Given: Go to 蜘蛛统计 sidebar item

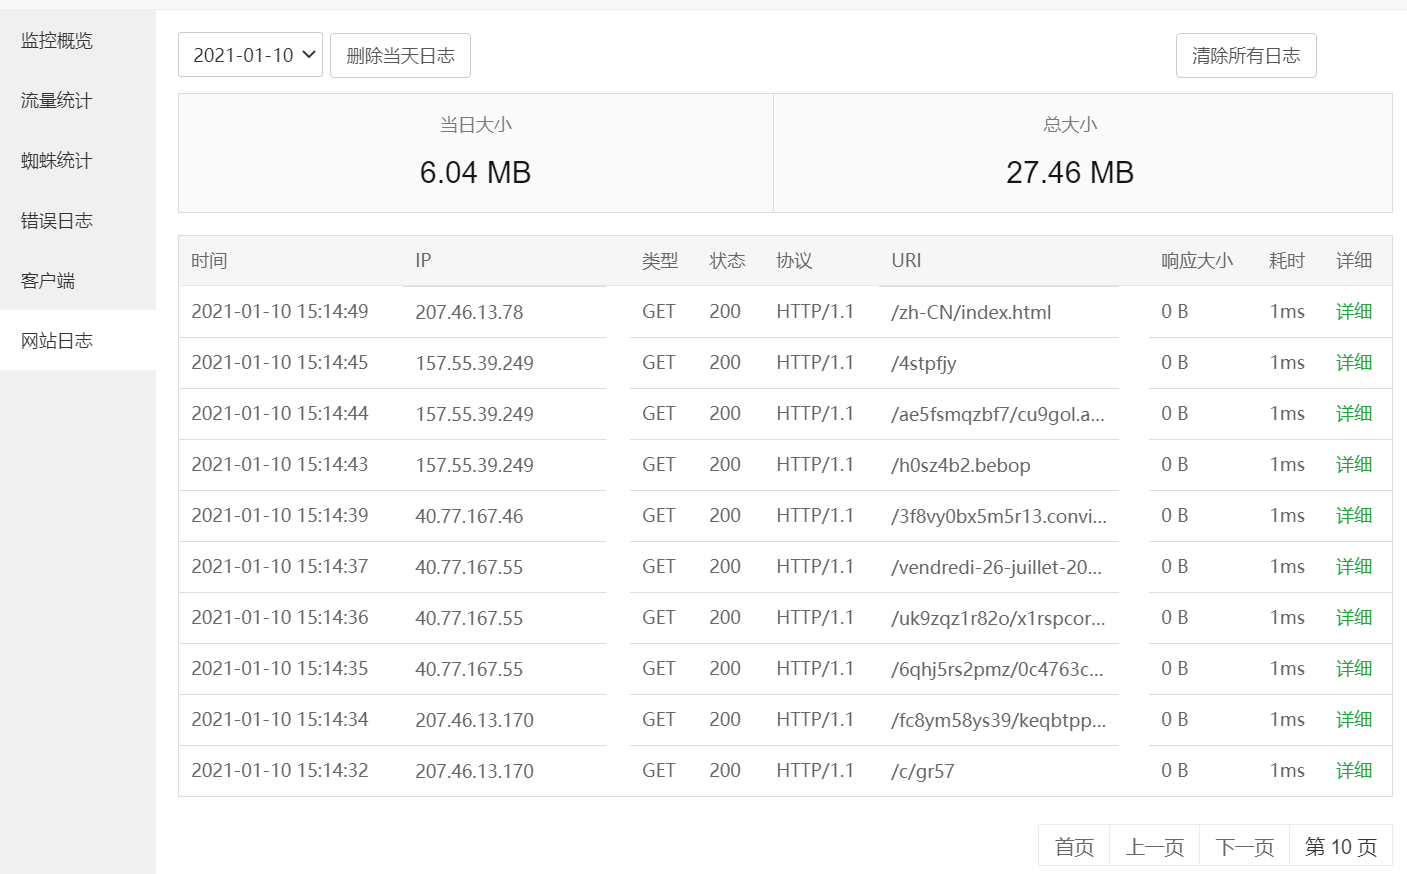Looking at the screenshot, I should [57, 160].
